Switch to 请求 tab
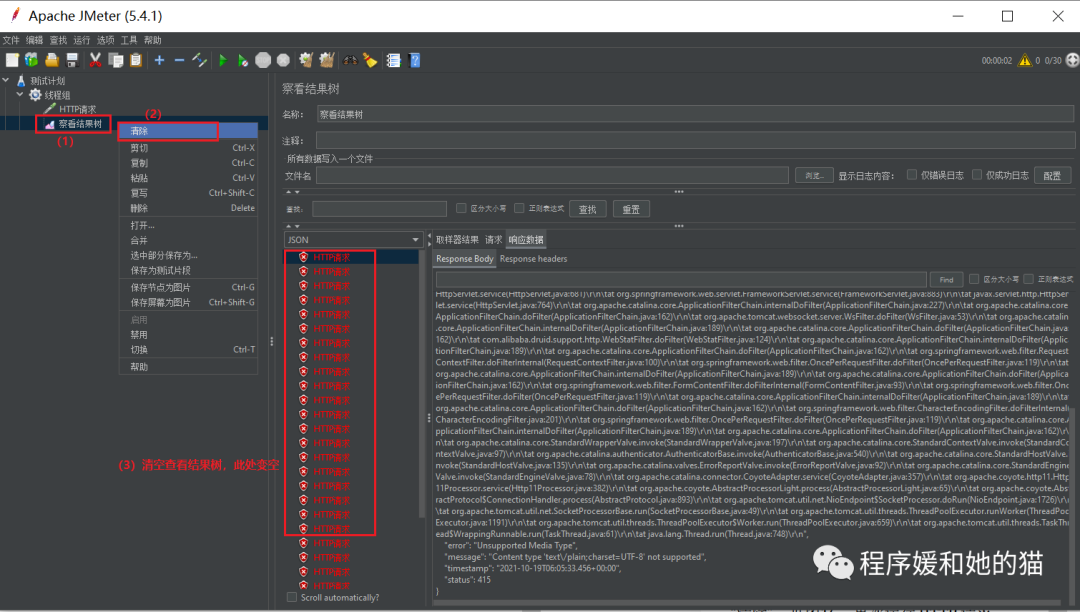This screenshot has height=612, width=1080. click(493, 240)
